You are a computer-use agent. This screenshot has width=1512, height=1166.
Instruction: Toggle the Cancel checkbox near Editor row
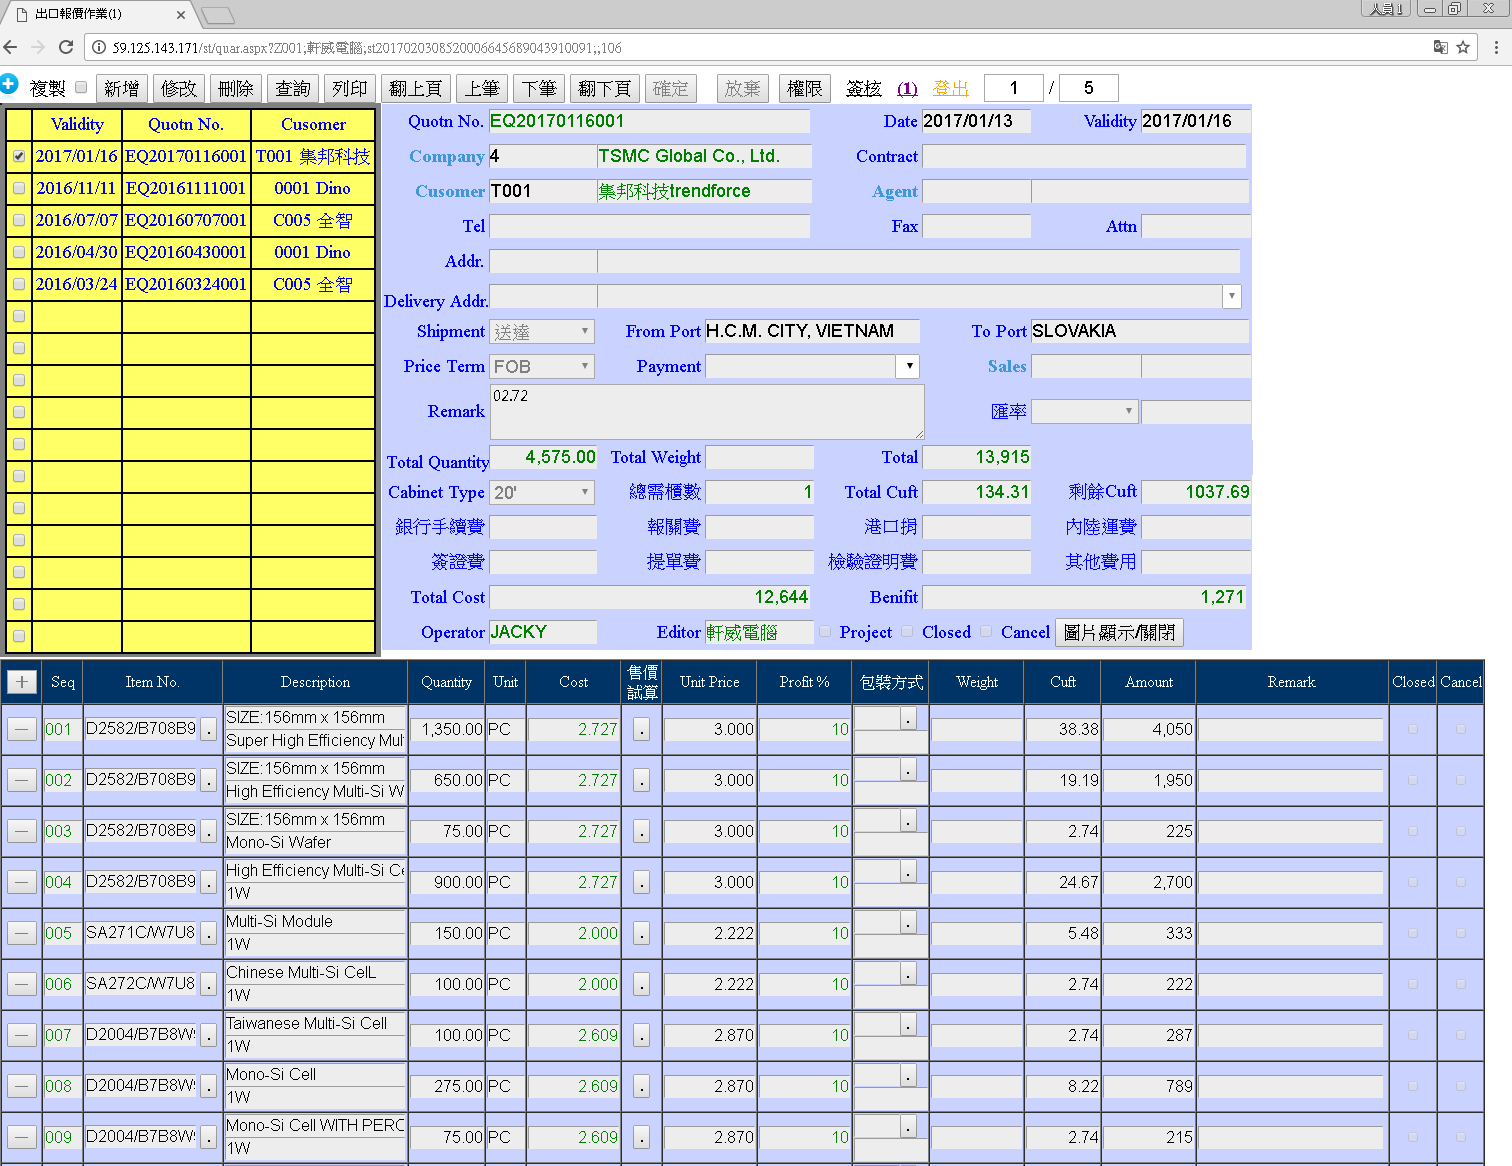(x=986, y=631)
